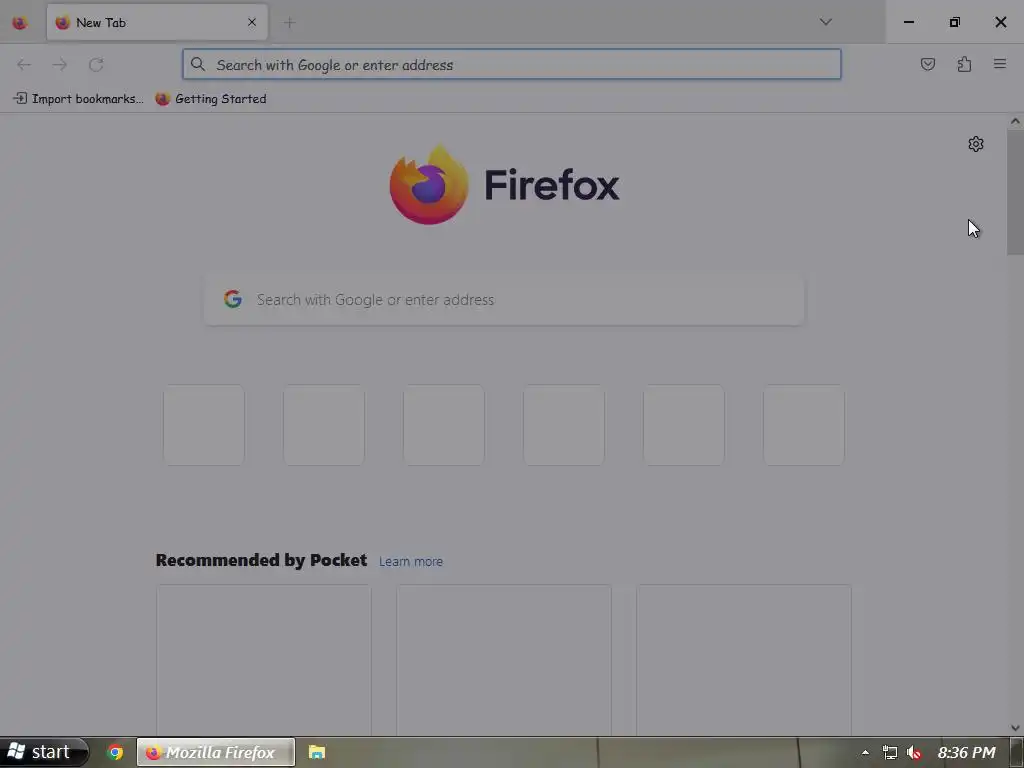Launch Chrome from the taskbar
Screen dimensions: 1024x768
[116, 752]
